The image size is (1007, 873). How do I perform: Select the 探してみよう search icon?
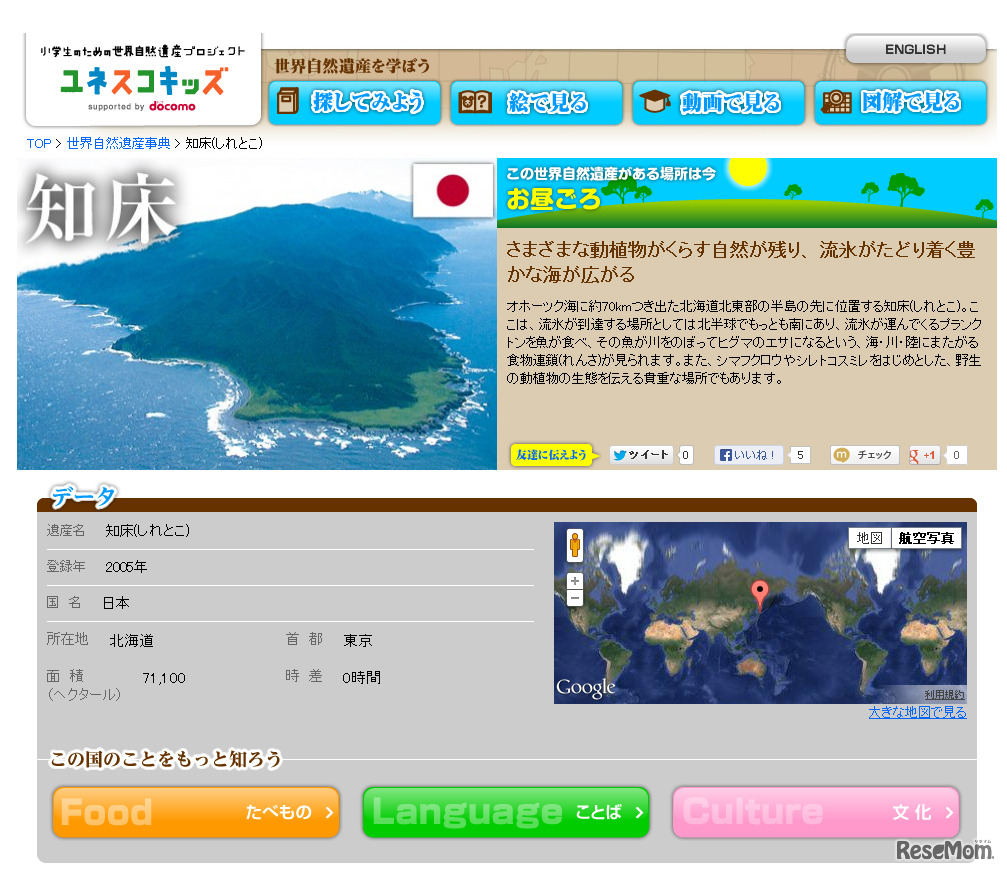[x=289, y=102]
